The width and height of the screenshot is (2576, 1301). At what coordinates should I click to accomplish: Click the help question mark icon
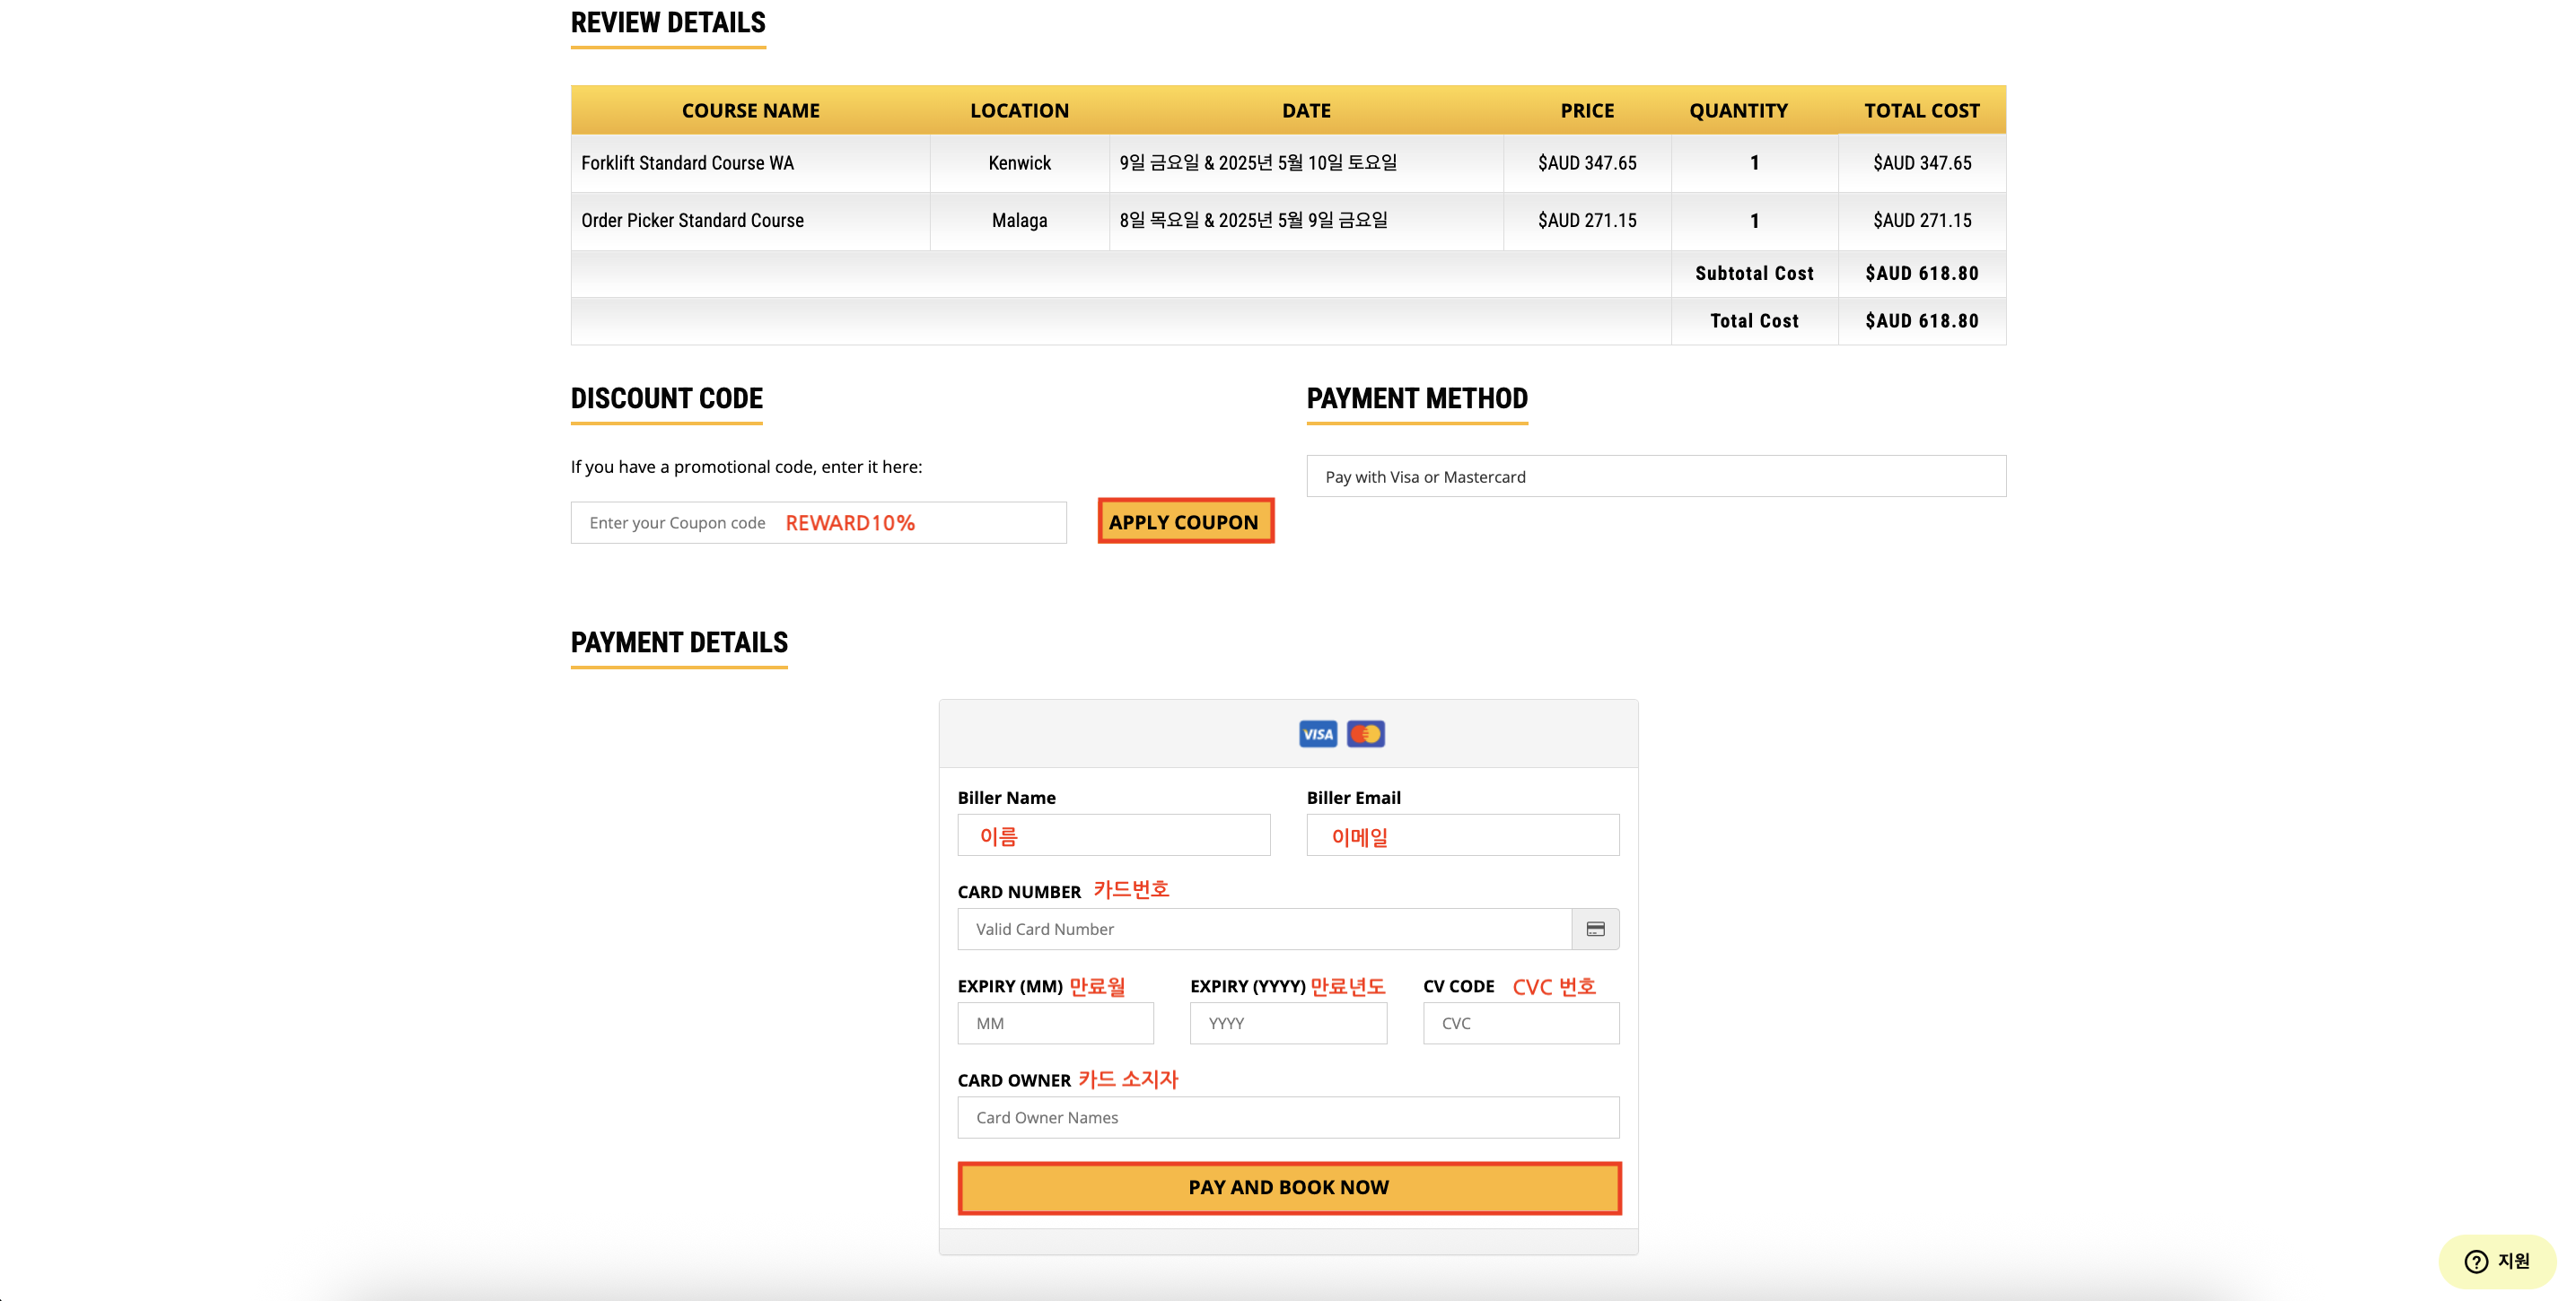[2476, 1261]
